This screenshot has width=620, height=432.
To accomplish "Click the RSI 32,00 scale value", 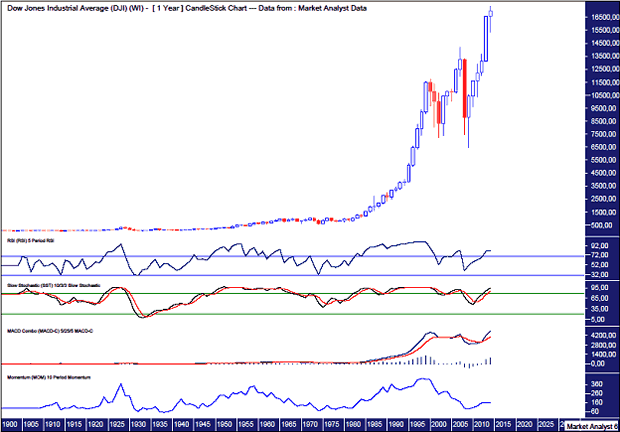I will click(x=601, y=274).
